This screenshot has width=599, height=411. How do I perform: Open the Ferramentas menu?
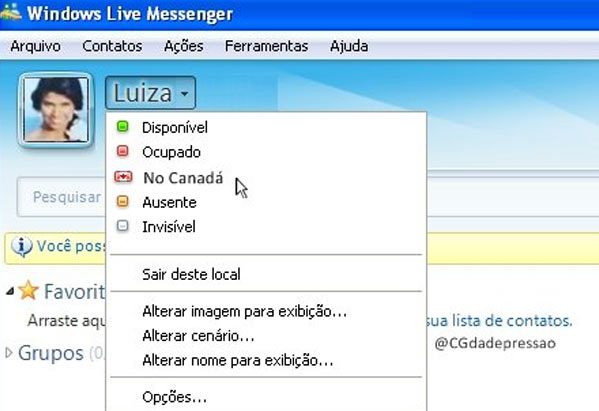coord(266,46)
